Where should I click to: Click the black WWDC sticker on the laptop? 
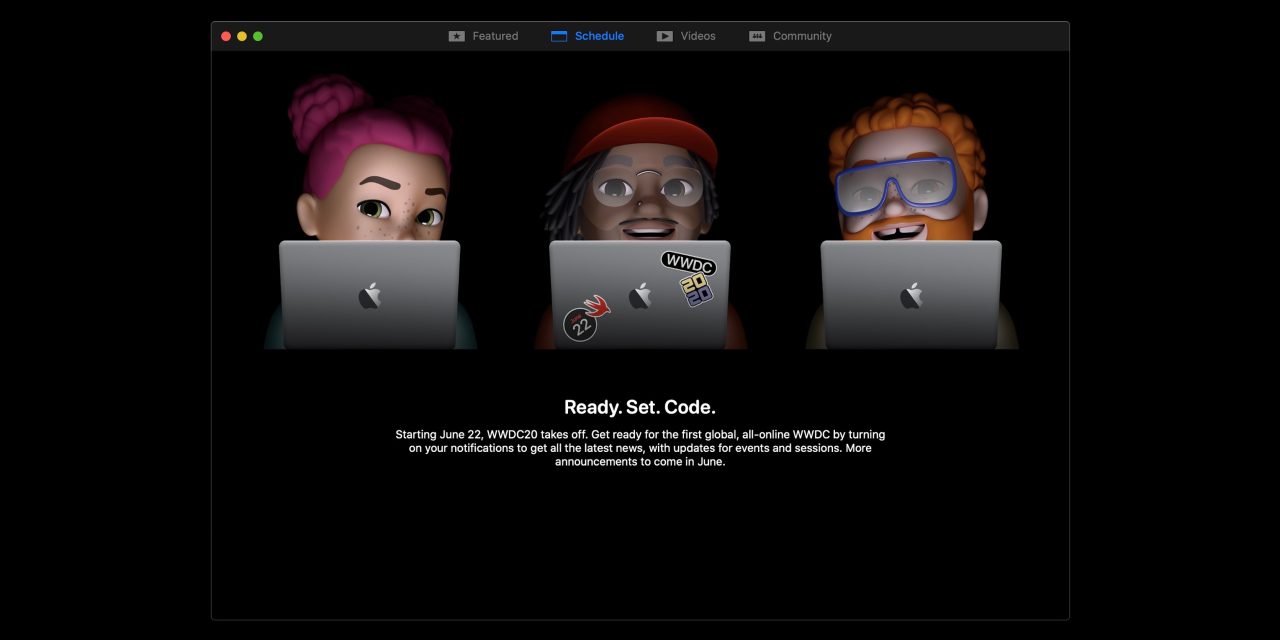(688, 263)
